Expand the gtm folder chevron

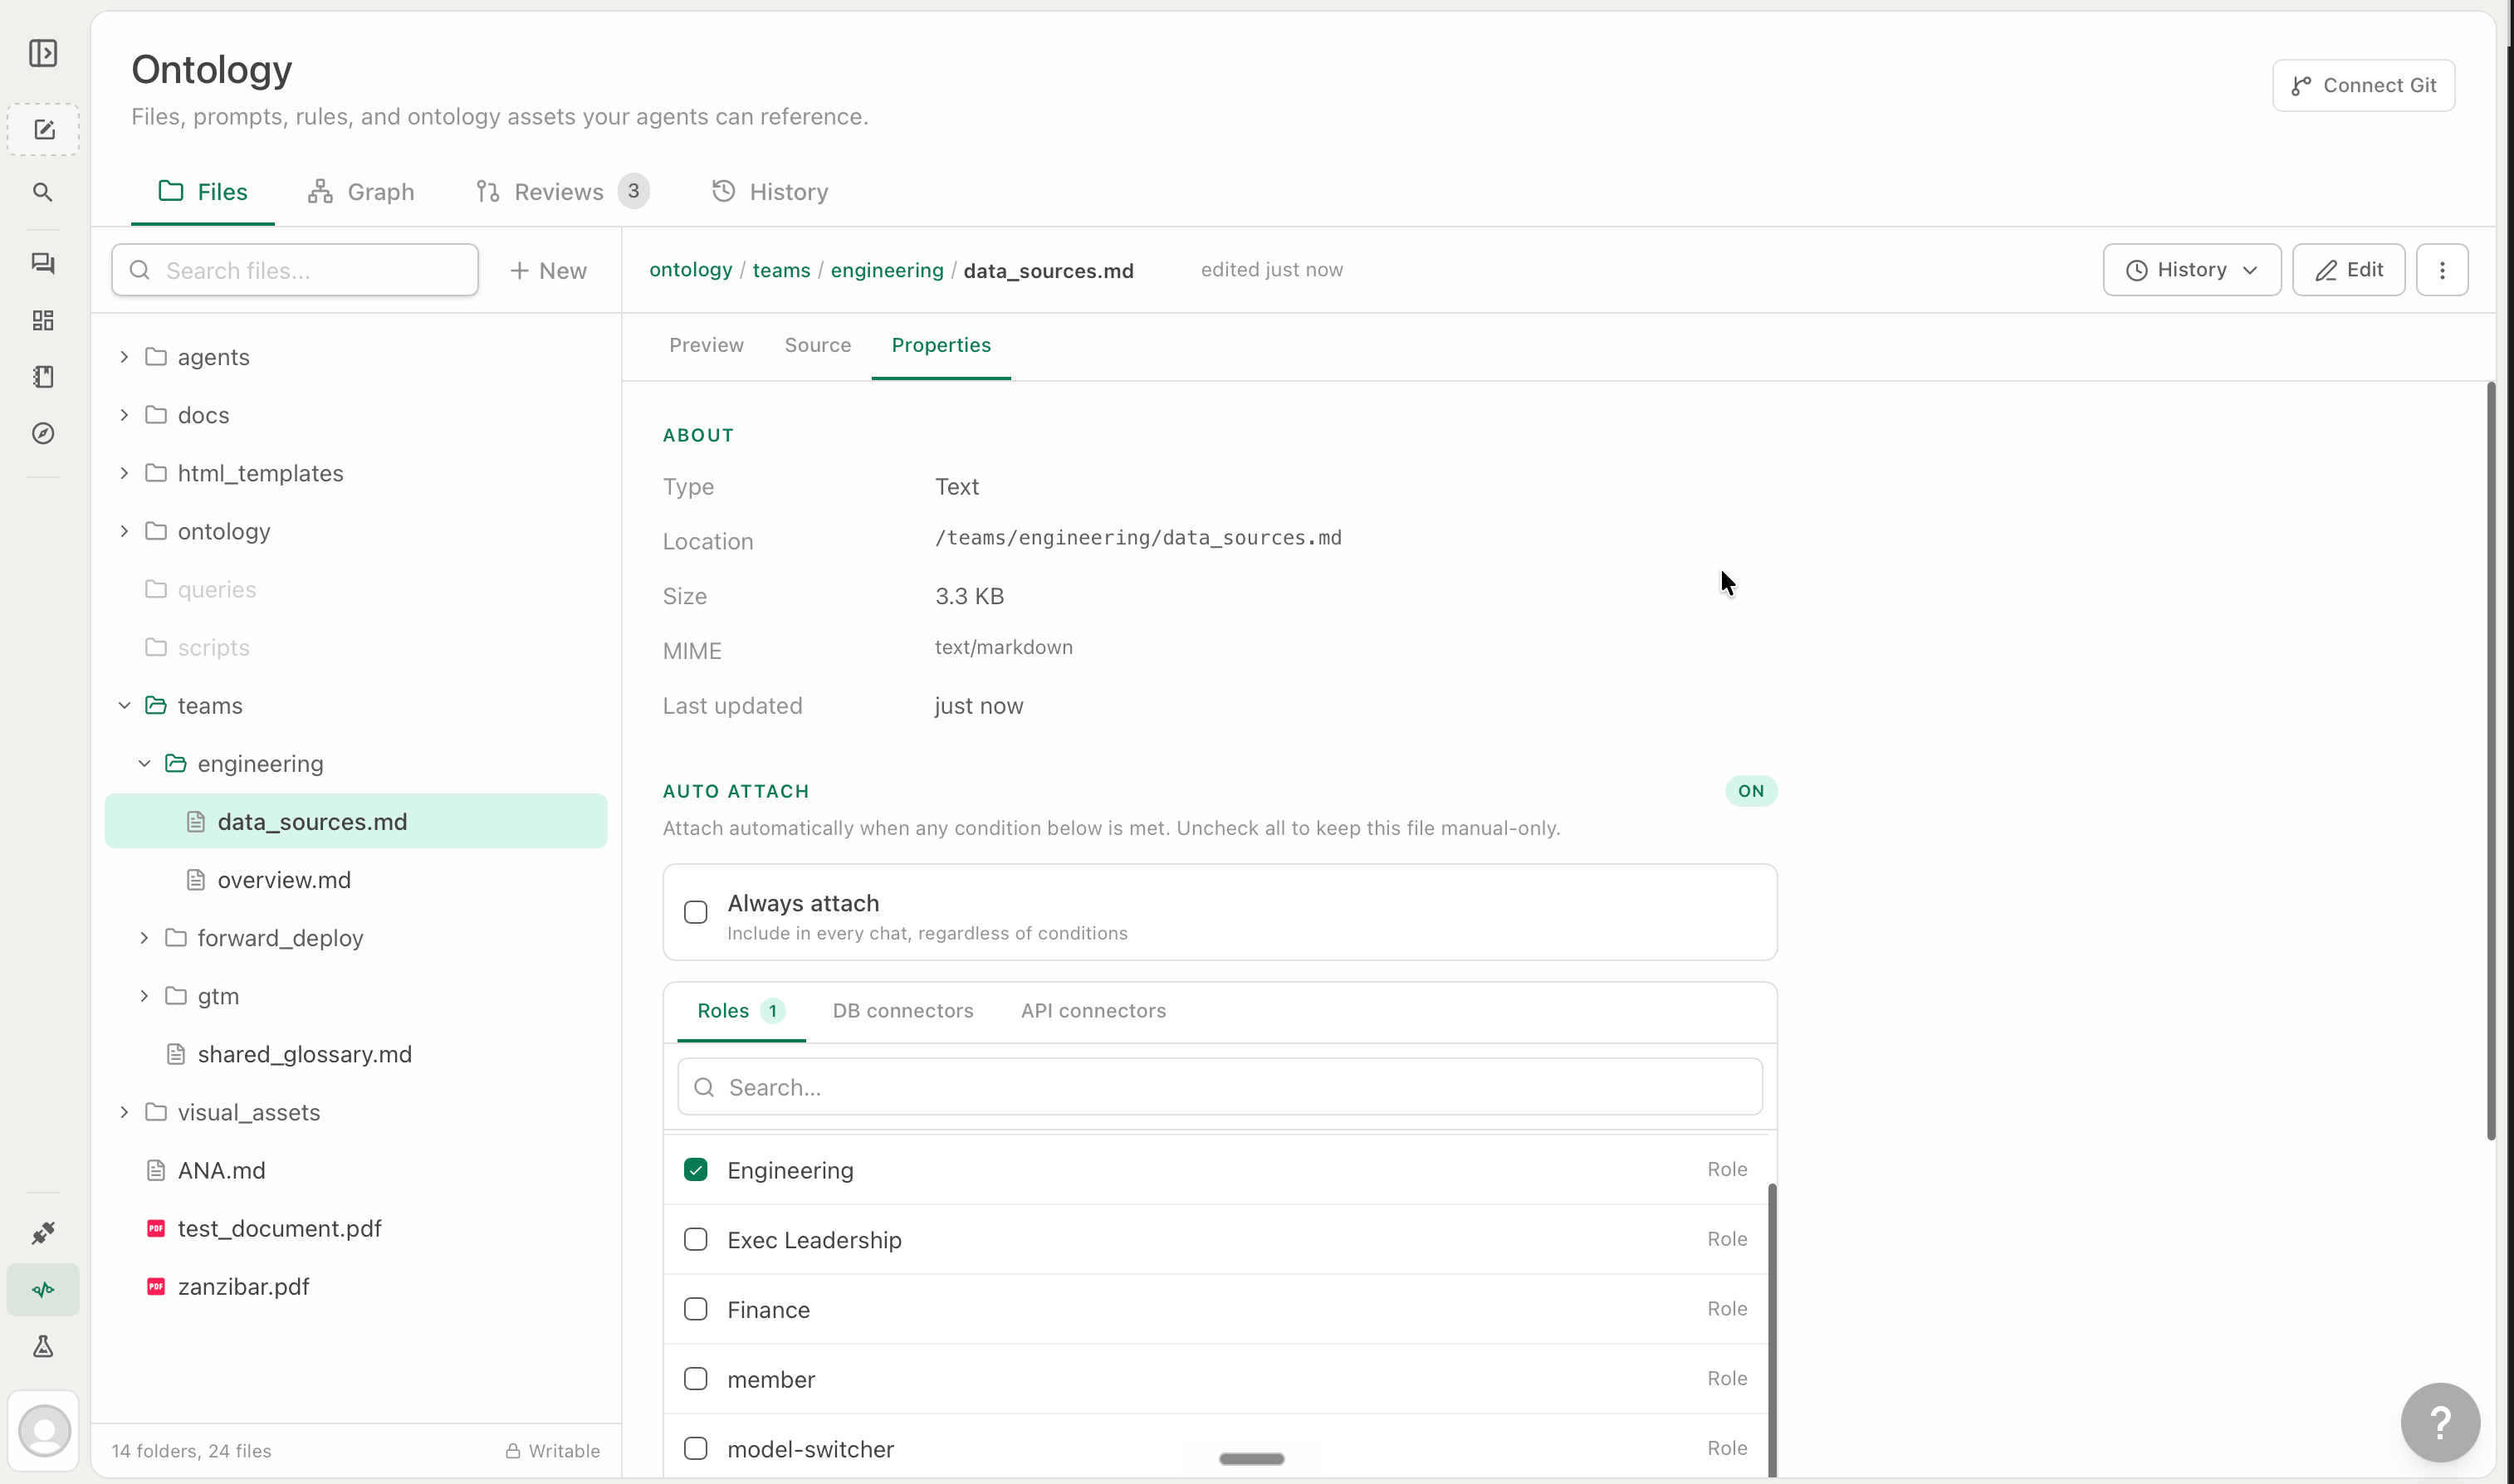pos(144,996)
